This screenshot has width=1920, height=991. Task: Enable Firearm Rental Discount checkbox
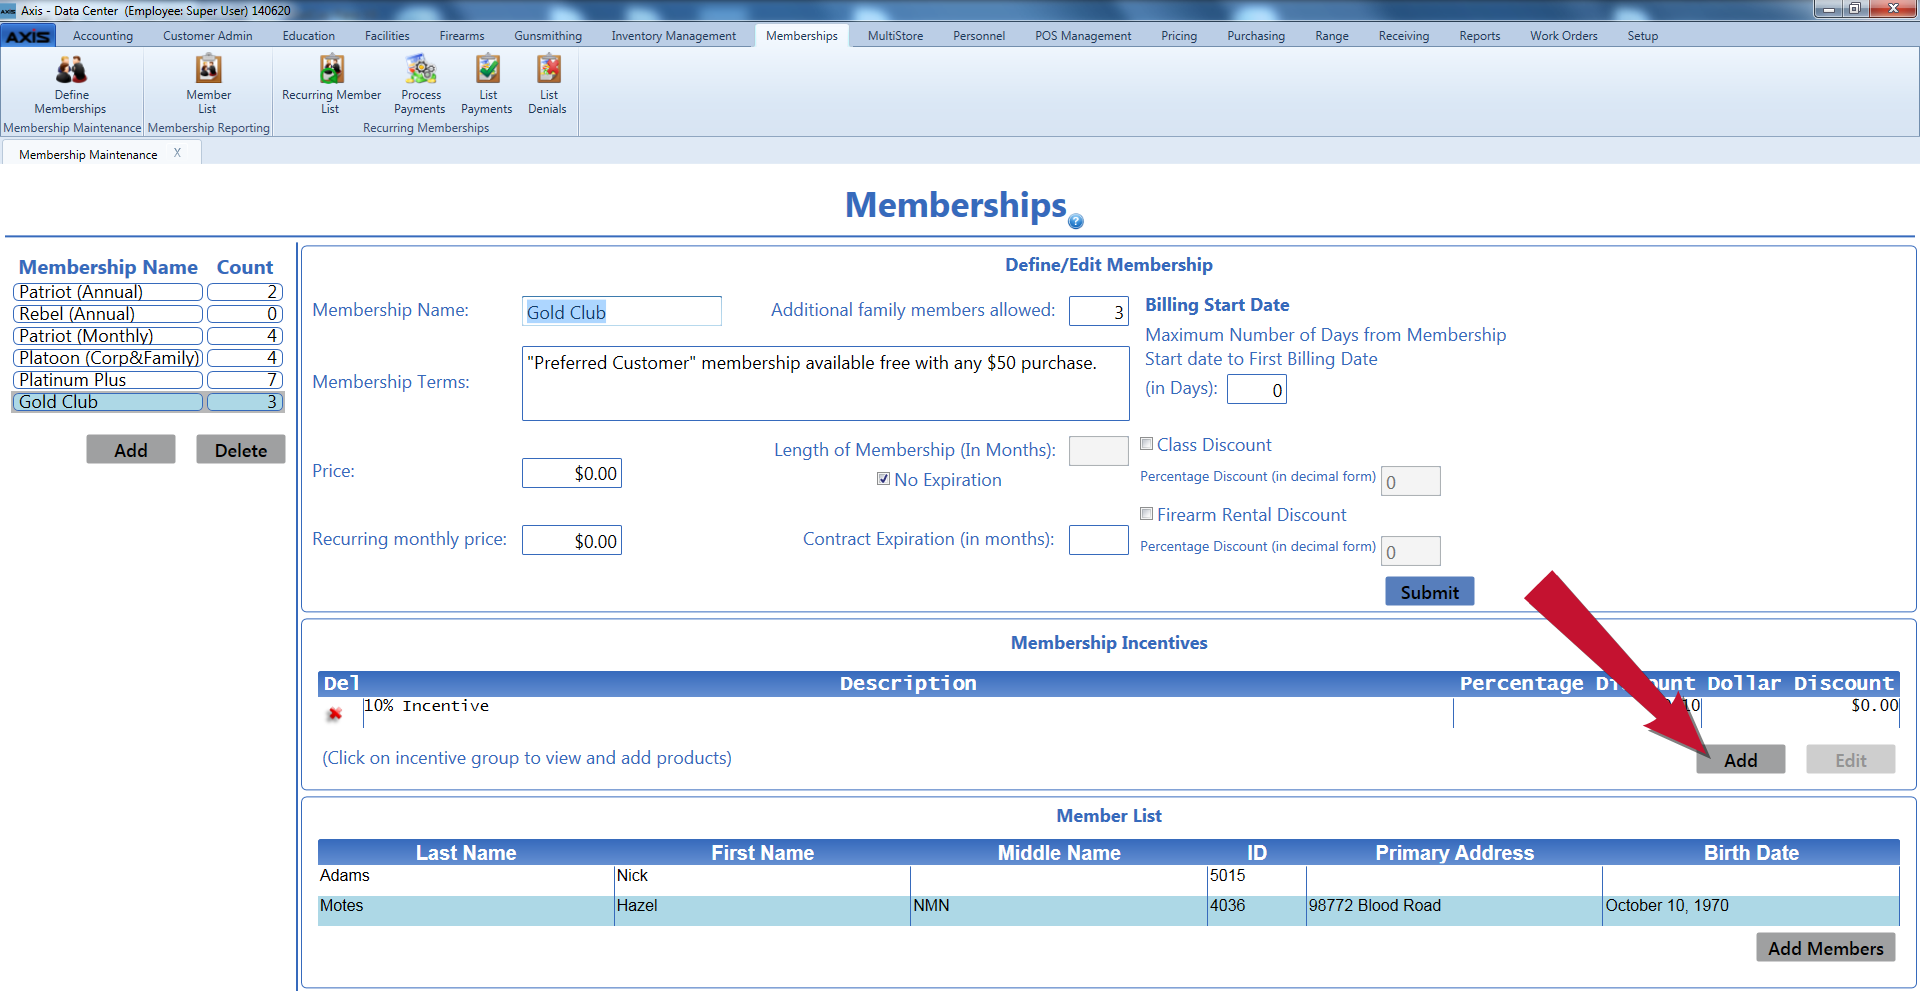(1147, 514)
